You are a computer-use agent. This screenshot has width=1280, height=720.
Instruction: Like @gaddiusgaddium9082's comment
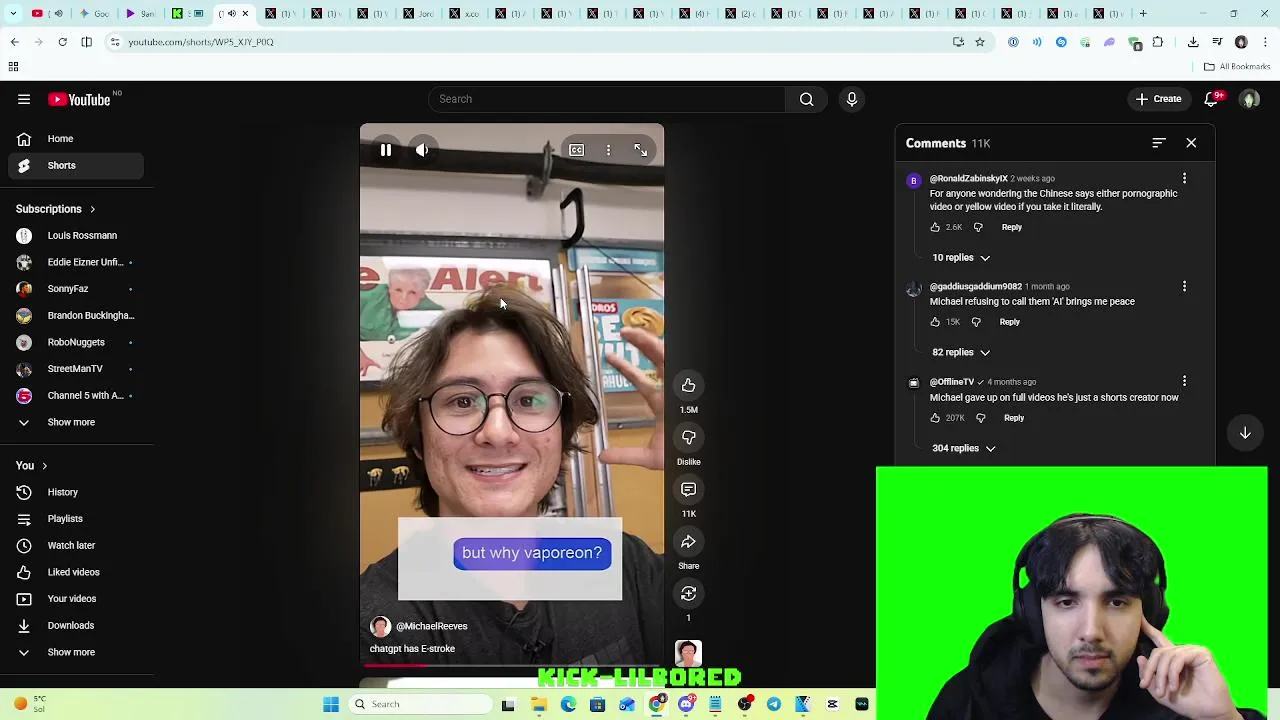[x=935, y=322]
